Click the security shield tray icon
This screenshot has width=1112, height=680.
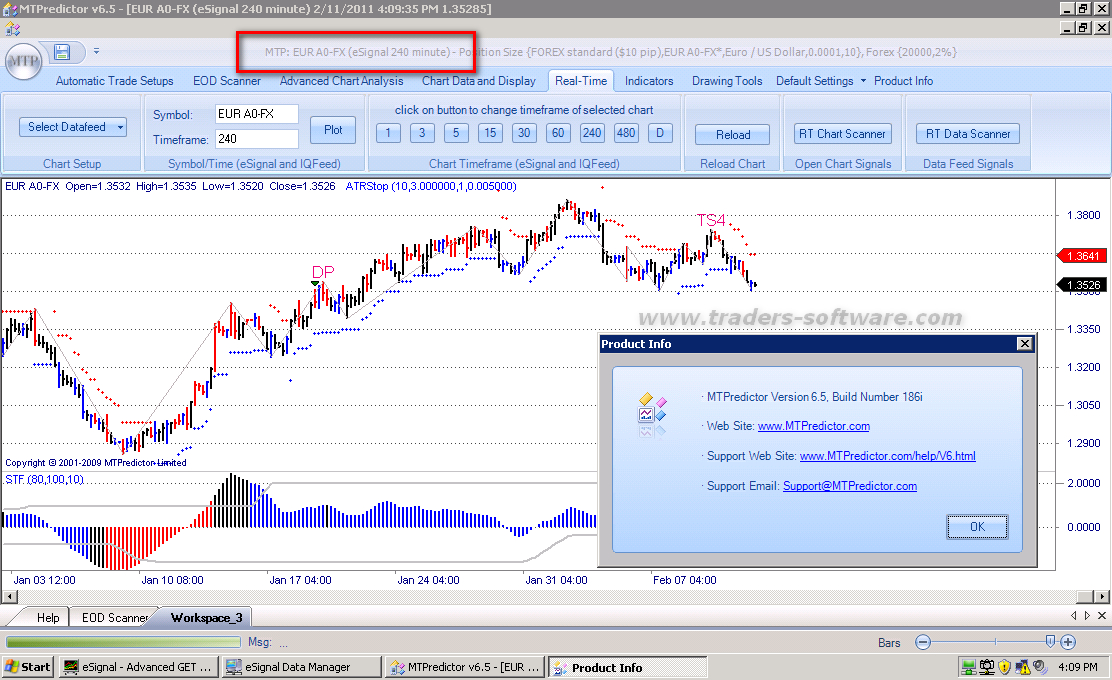(x=1006, y=667)
